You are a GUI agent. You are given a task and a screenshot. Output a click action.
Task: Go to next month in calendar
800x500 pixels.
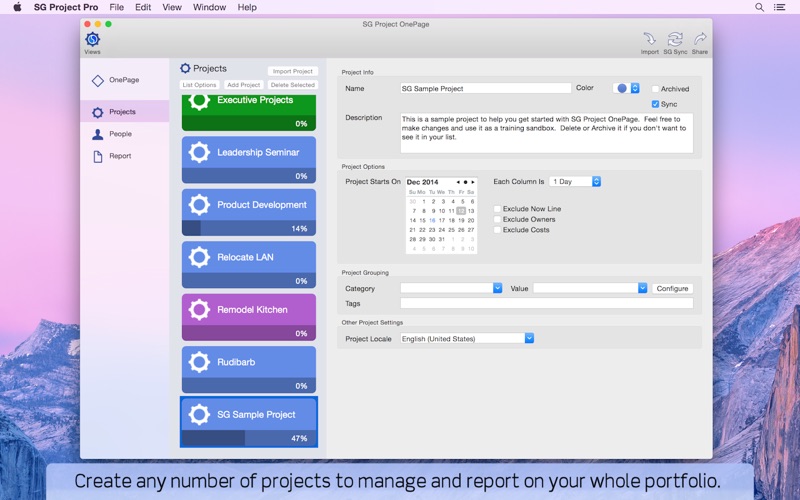tap(473, 182)
